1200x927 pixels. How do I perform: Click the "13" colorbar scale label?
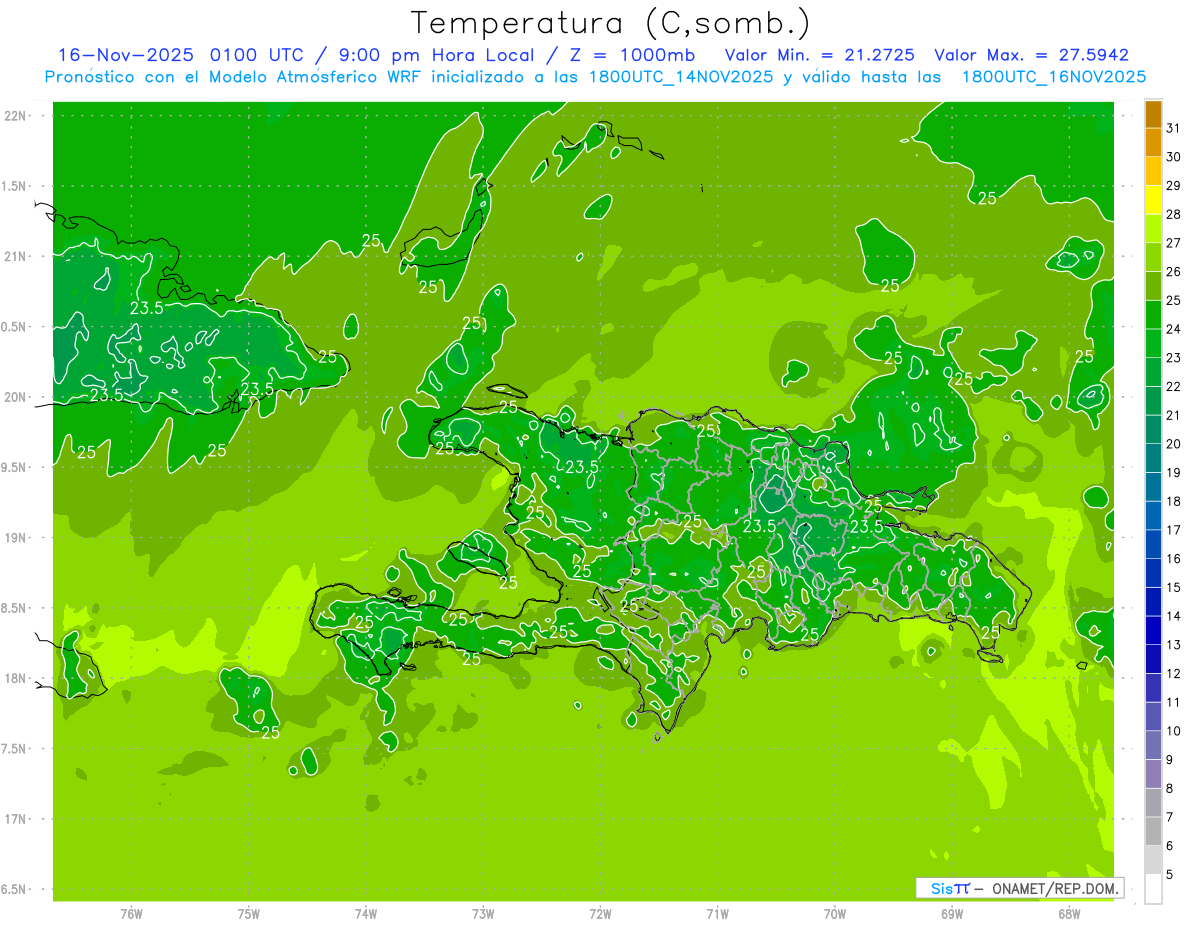tap(1174, 645)
